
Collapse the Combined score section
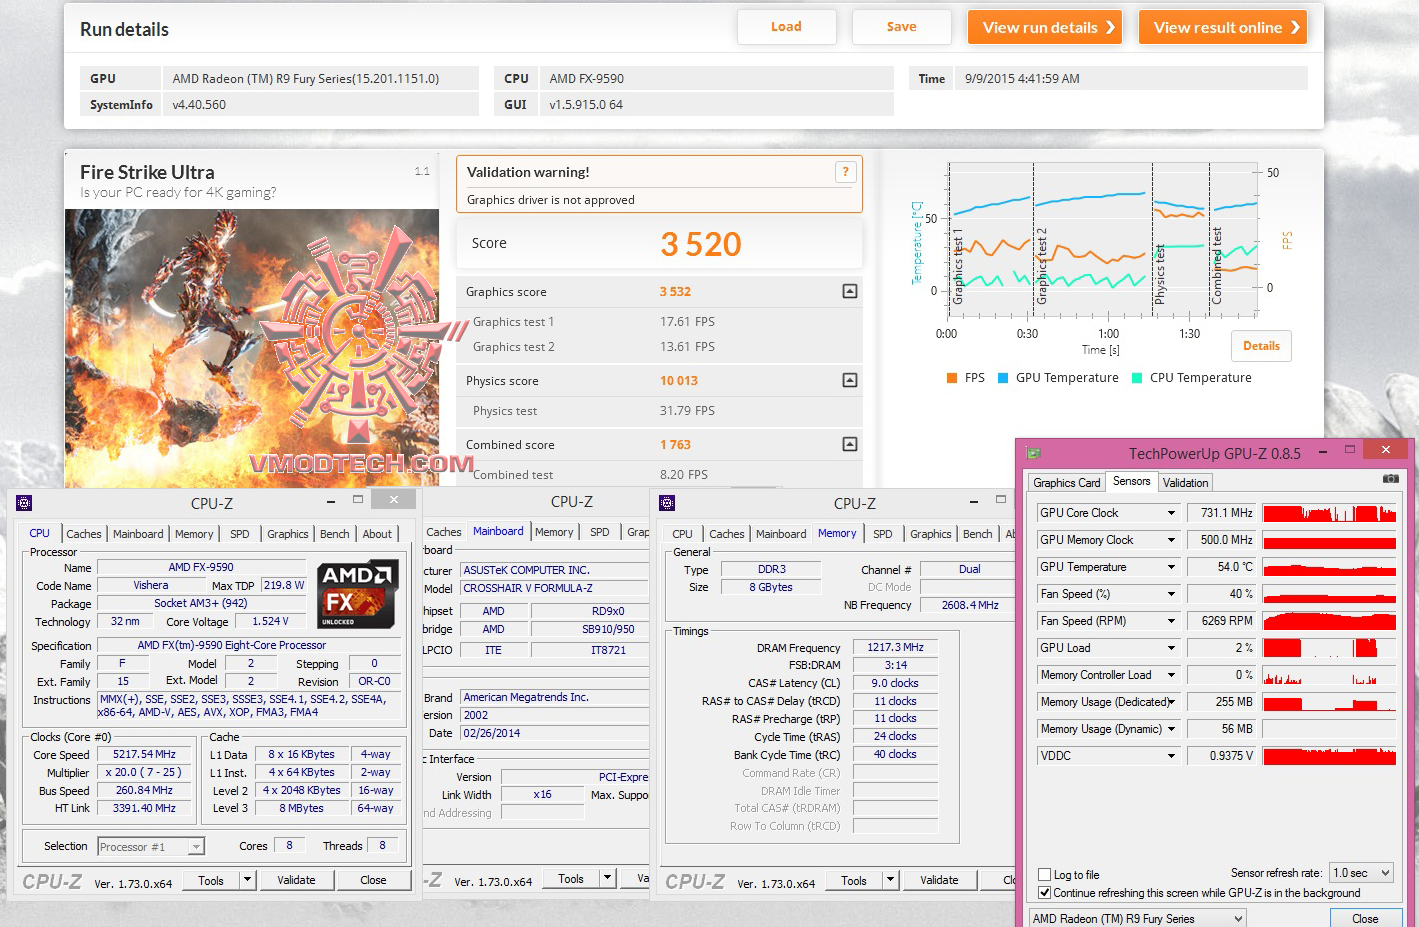click(x=850, y=444)
